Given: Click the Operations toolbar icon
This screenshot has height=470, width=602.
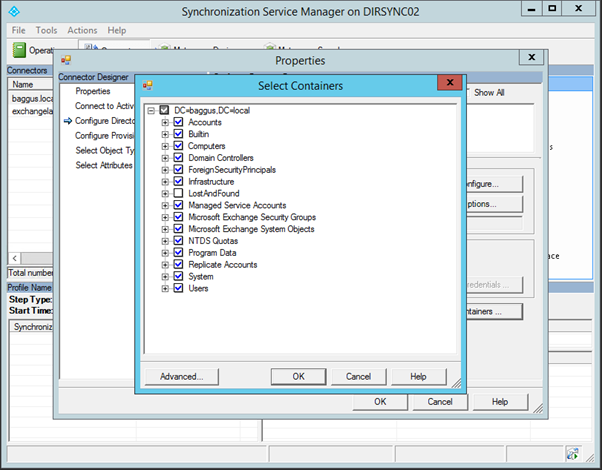Looking at the screenshot, I should (x=20, y=50).
